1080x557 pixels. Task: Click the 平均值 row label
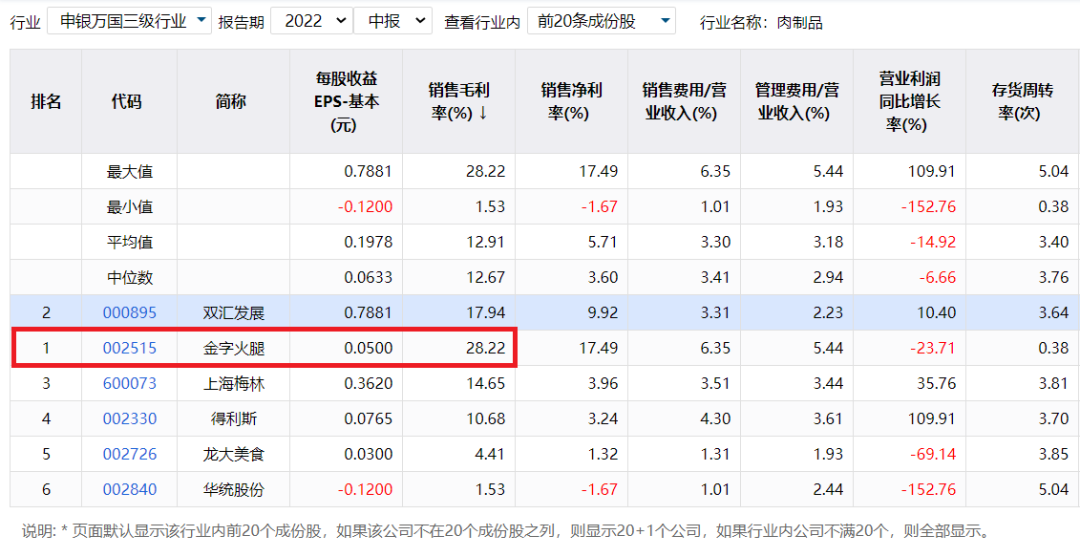[x=129, y=242]
